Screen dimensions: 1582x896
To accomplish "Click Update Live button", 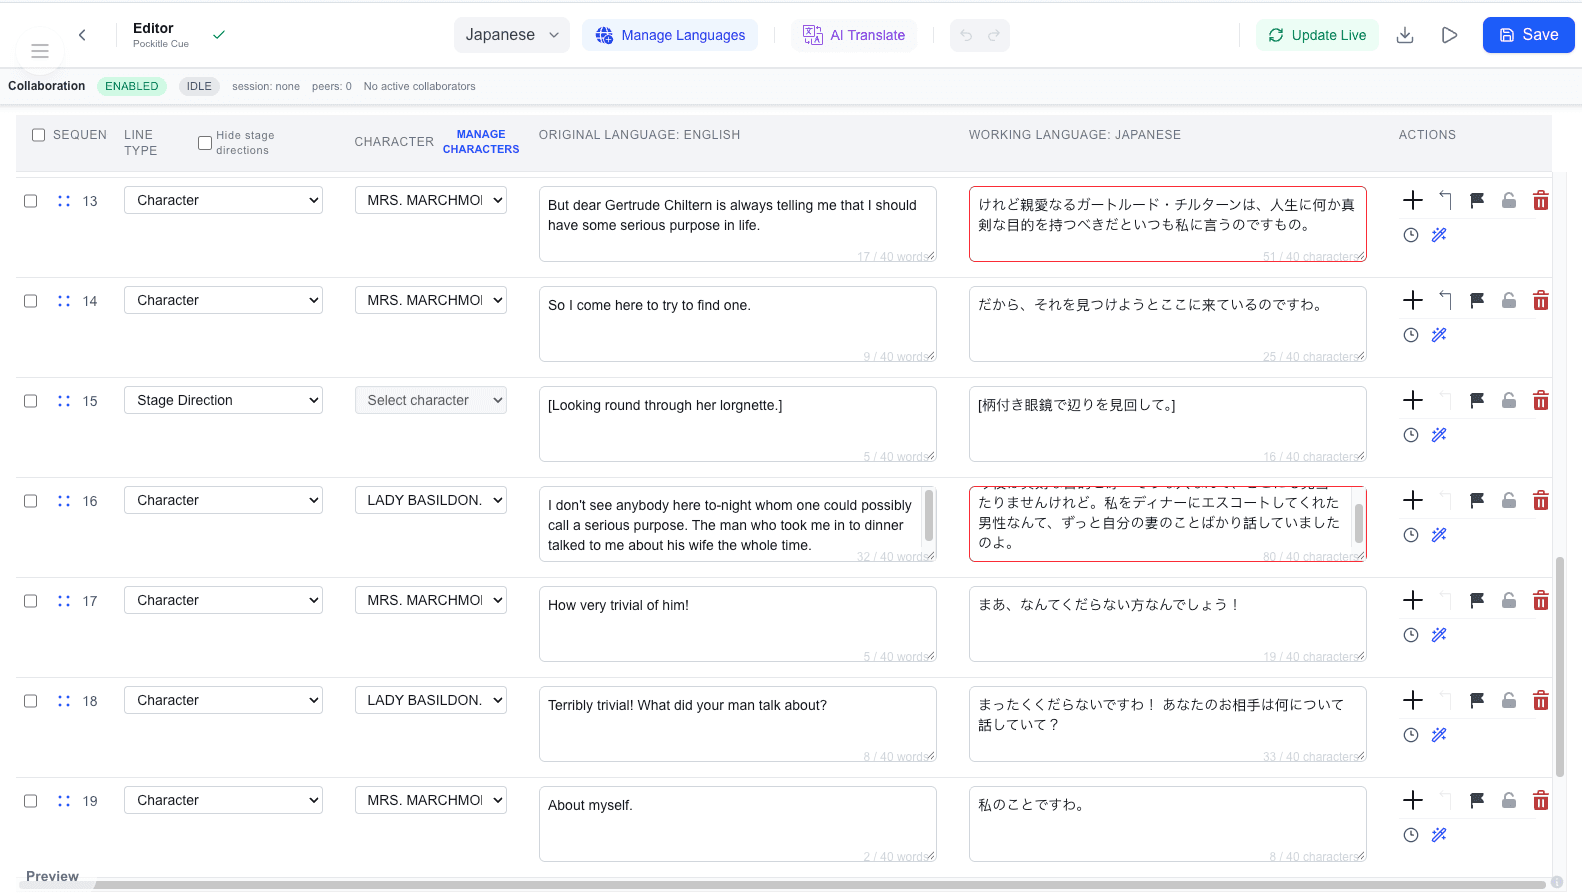I will [1317, 35].
